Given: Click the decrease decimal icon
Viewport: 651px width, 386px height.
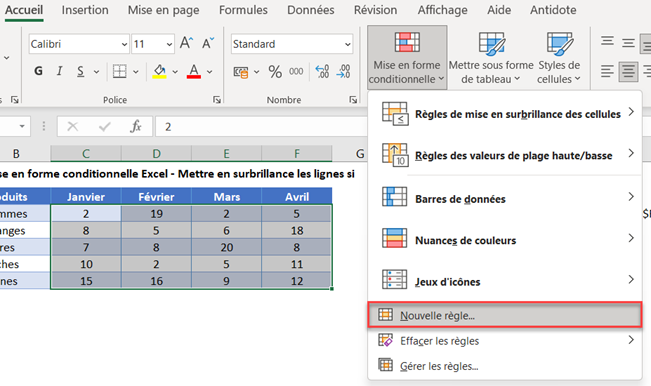Looking at the screenshot, I should [x=343, y=71].
